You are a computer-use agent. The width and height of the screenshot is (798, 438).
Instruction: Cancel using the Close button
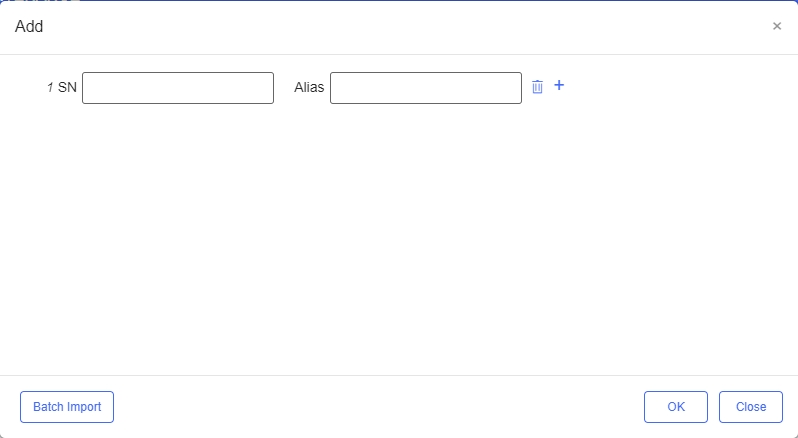coord(751,407)
